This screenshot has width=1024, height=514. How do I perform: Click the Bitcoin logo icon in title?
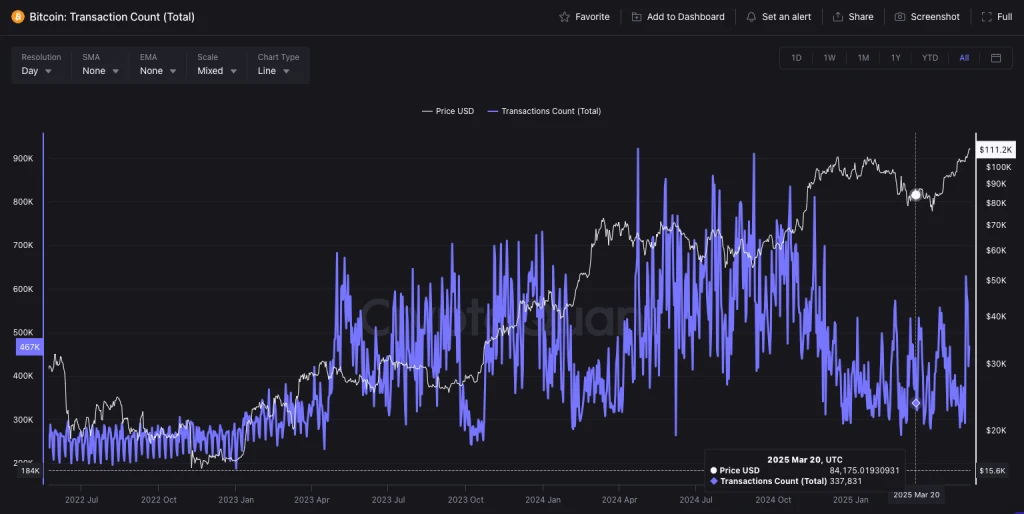click(17, 17)
